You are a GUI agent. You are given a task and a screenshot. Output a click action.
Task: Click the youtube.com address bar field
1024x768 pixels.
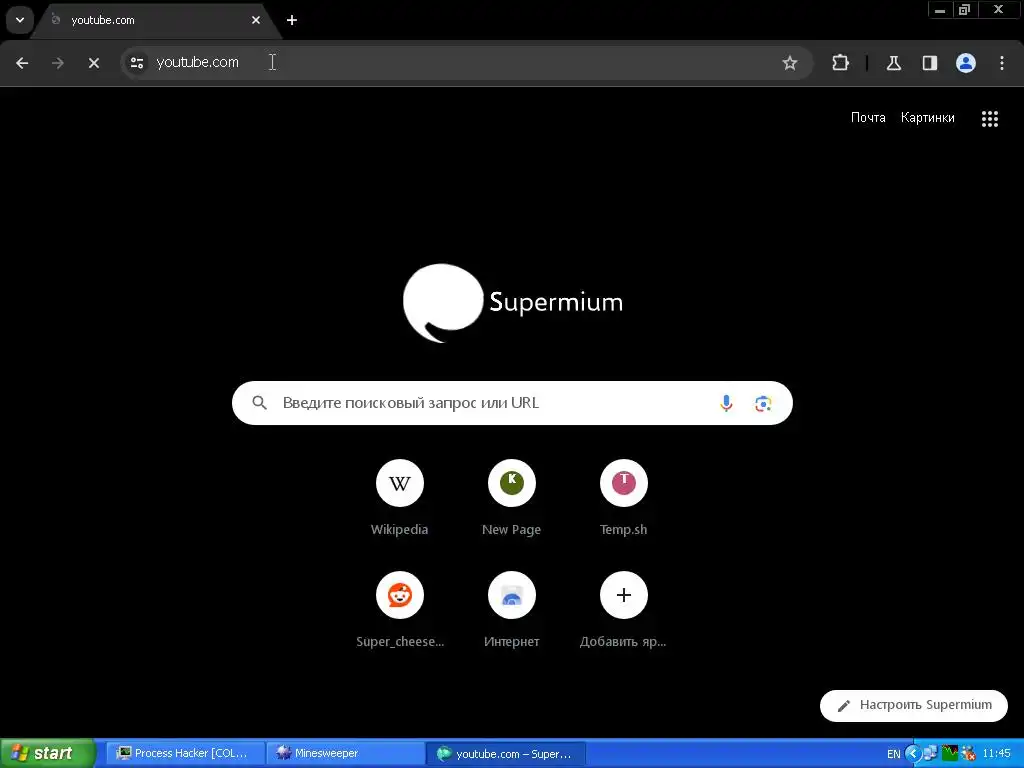pyautogui.click(x=467, y=63)
